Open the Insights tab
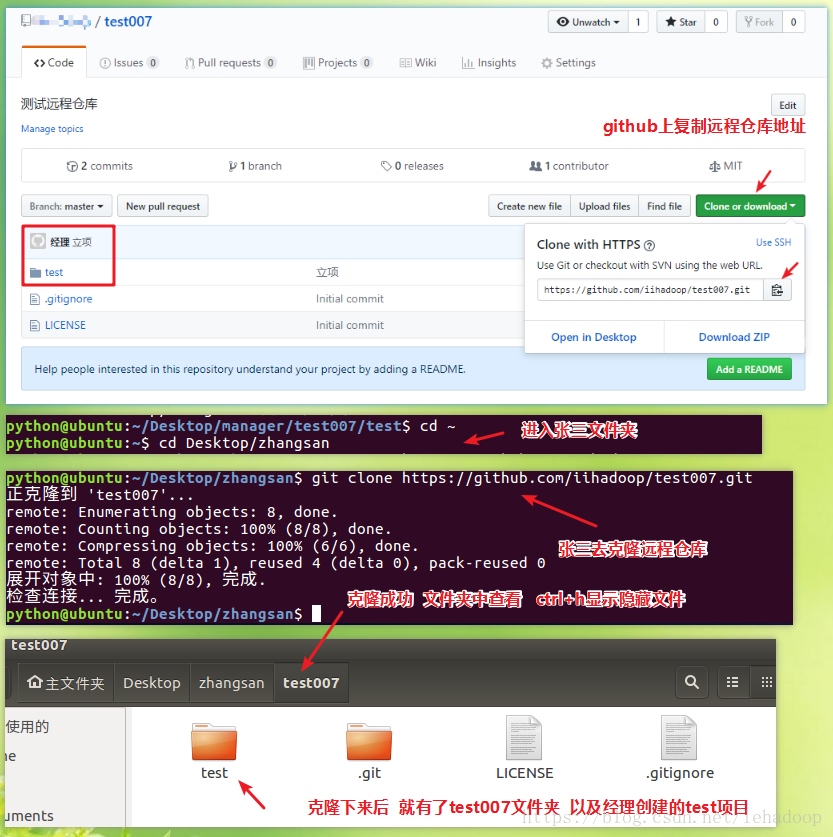833x837 pixels. (x=489, y=62)
